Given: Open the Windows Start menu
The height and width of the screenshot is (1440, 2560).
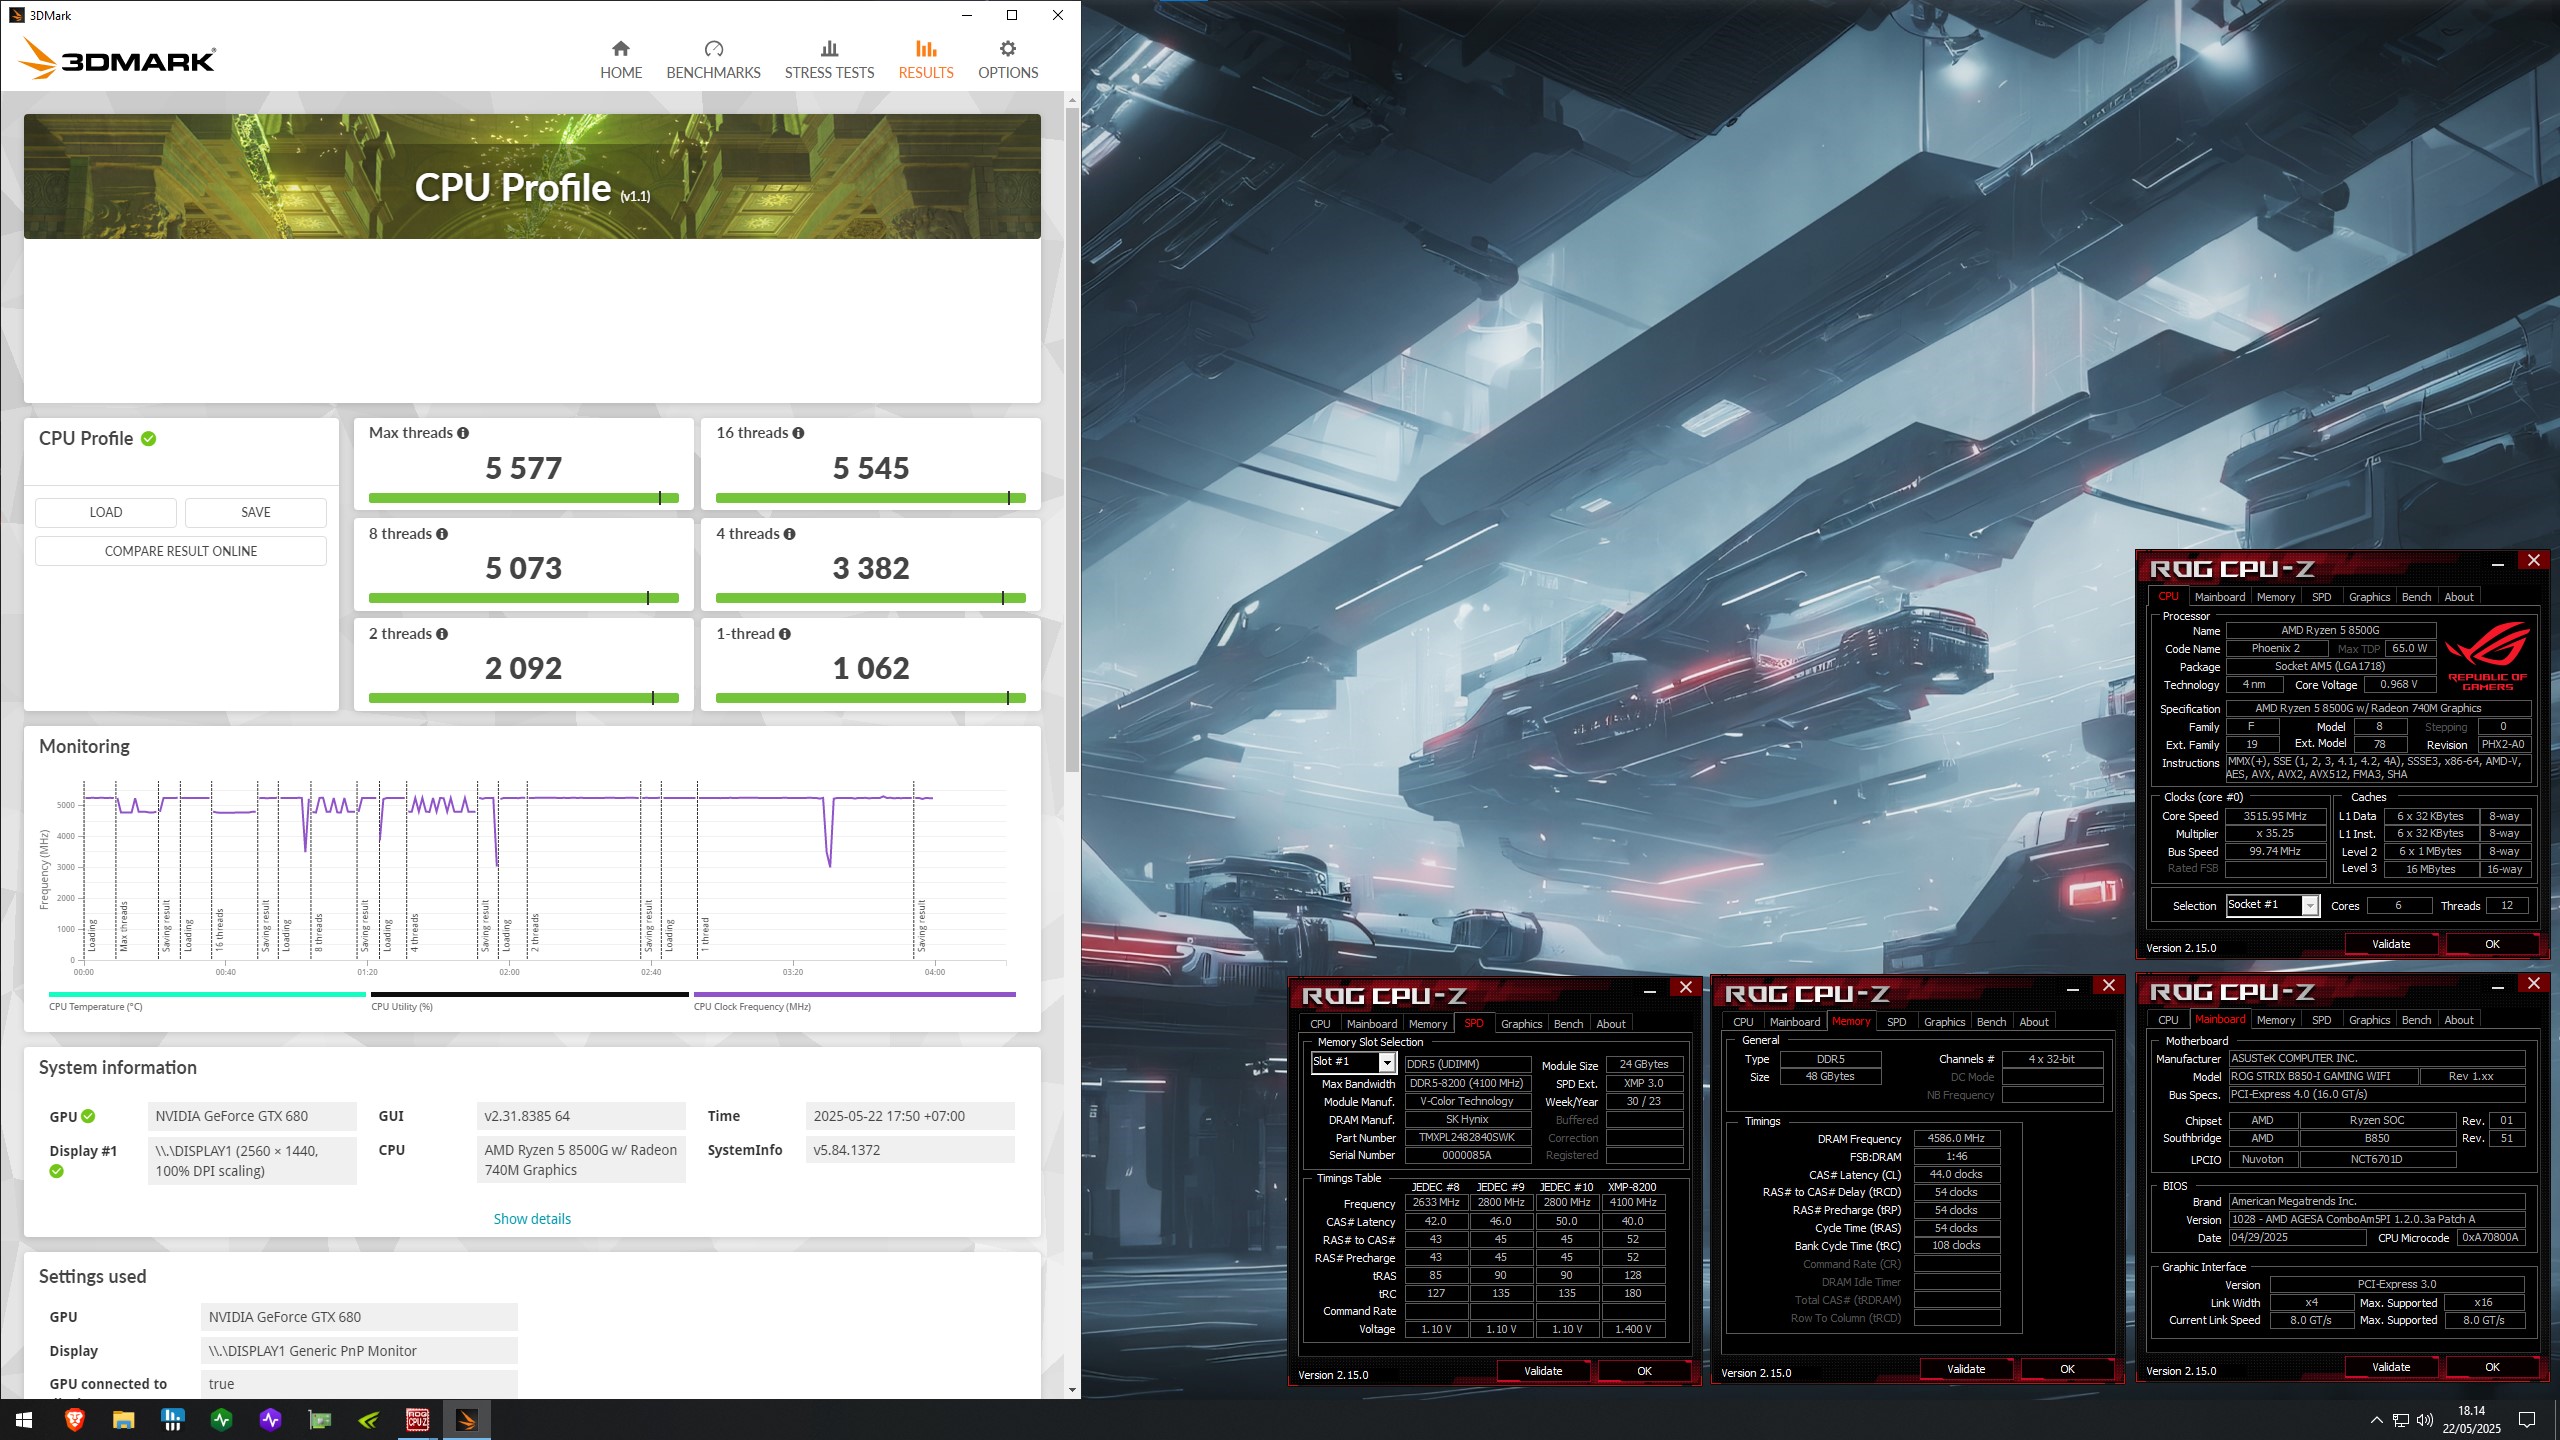Looking at the screenshot, I should [24, 1419].
